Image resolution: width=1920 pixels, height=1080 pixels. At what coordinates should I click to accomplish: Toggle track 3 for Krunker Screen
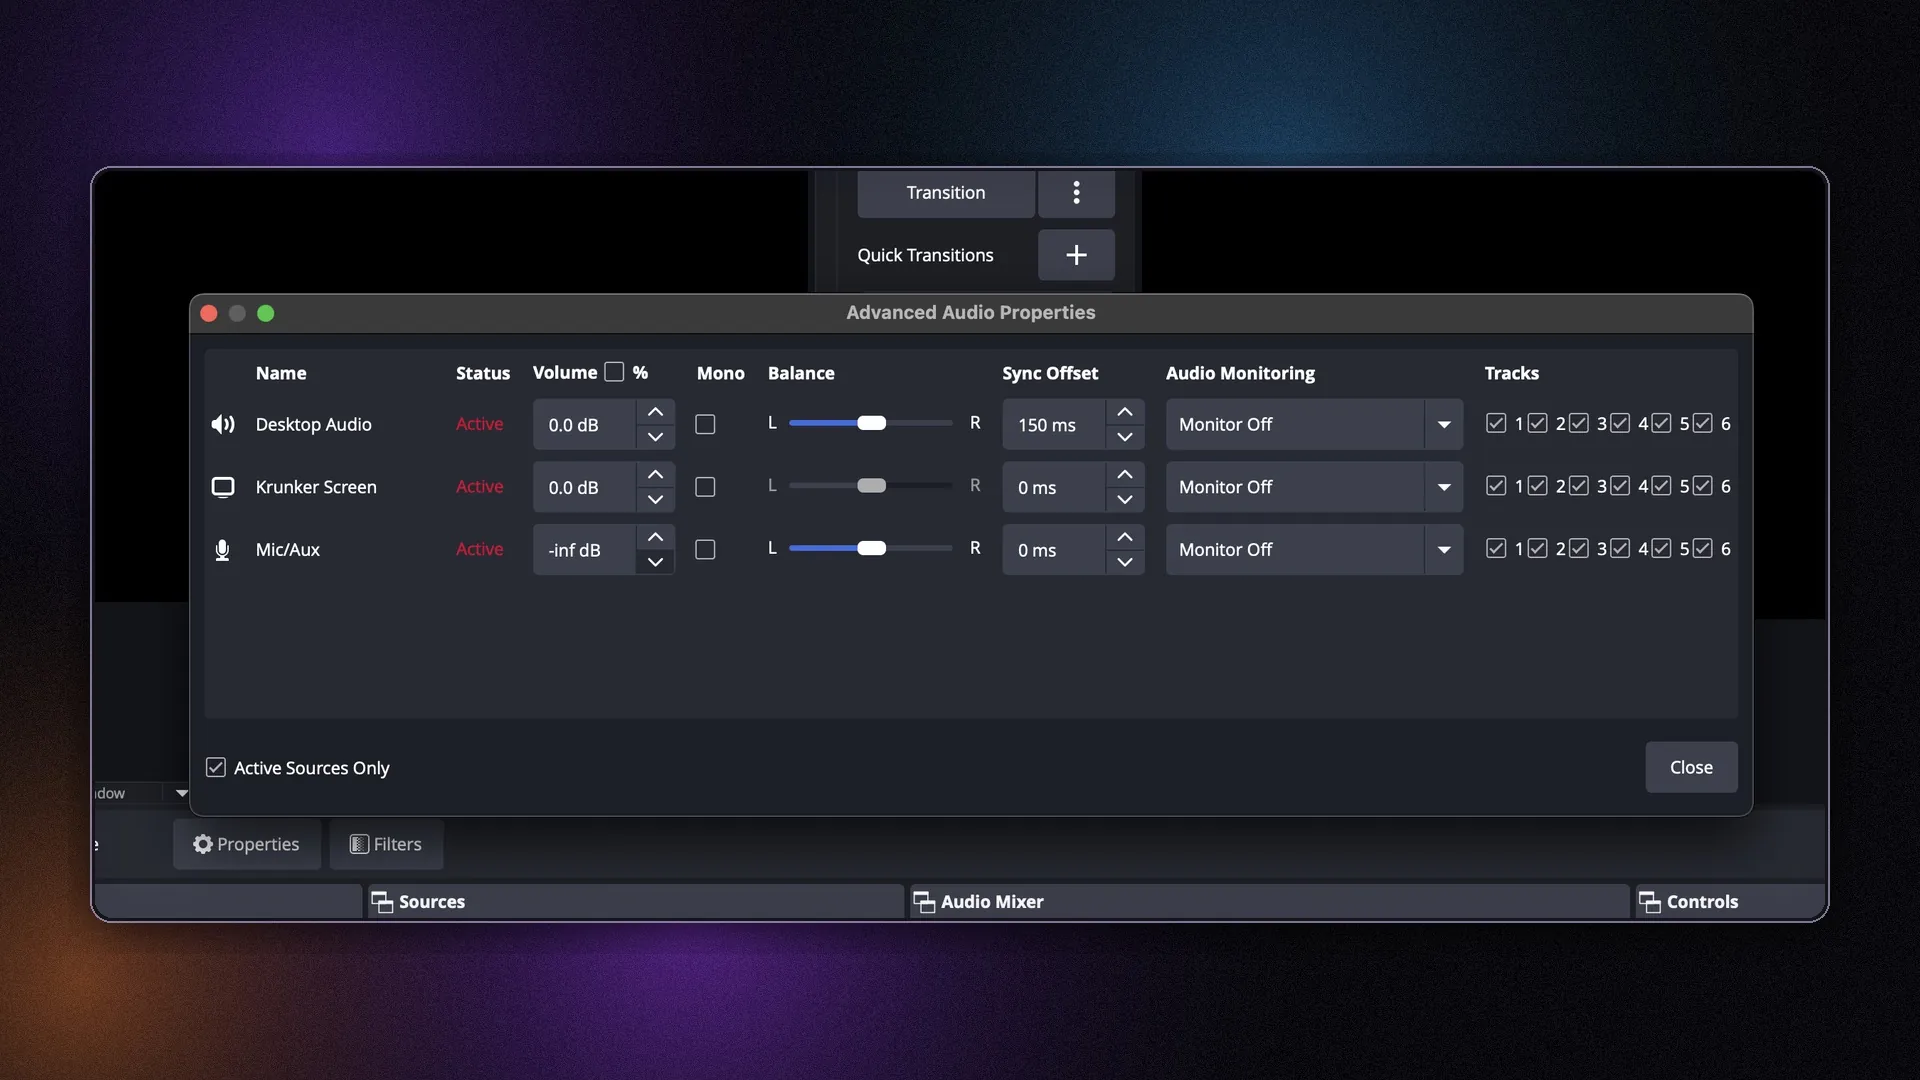[x=1579, y=486]
